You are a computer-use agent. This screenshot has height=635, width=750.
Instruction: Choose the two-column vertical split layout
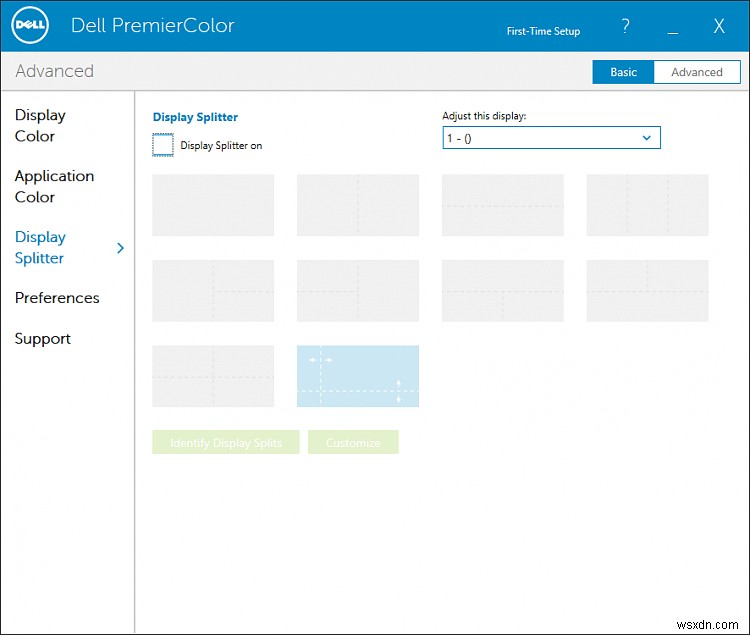point(358,205)
